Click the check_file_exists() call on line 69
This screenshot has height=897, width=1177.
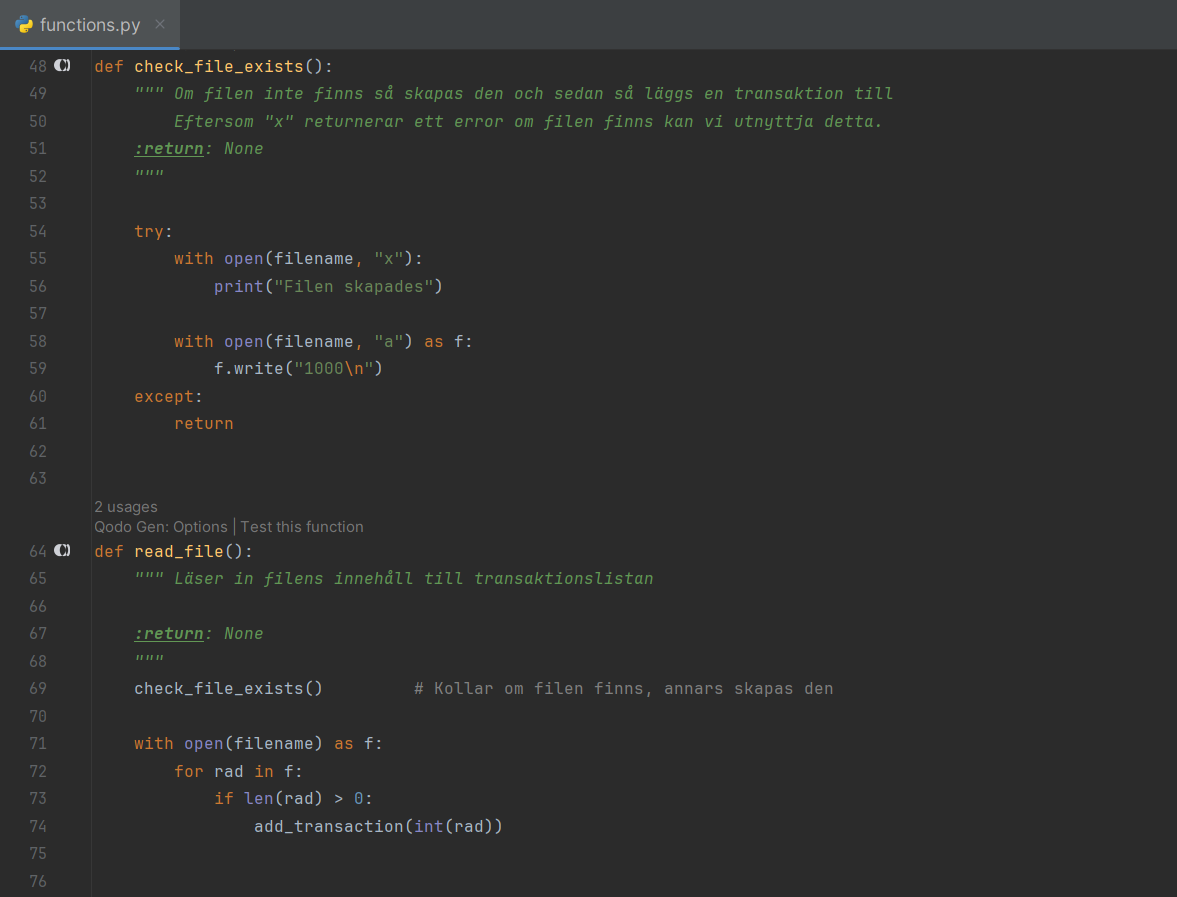pos(228,689)
